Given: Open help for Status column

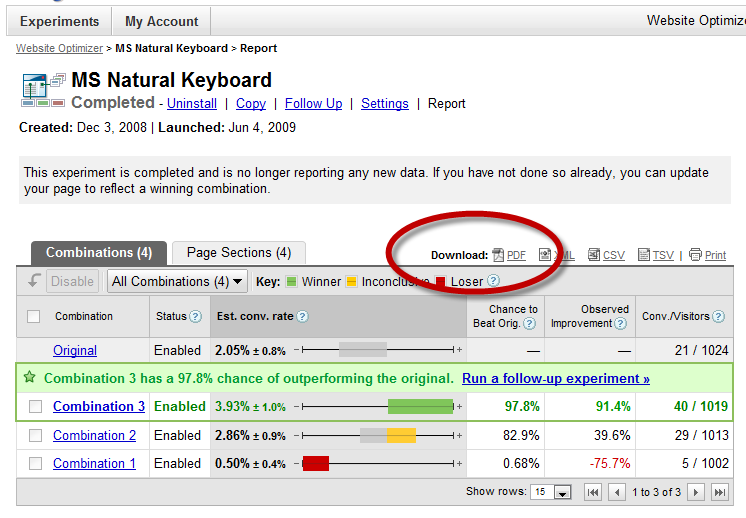Looking at the screenshot, I should tap(195, 316).
